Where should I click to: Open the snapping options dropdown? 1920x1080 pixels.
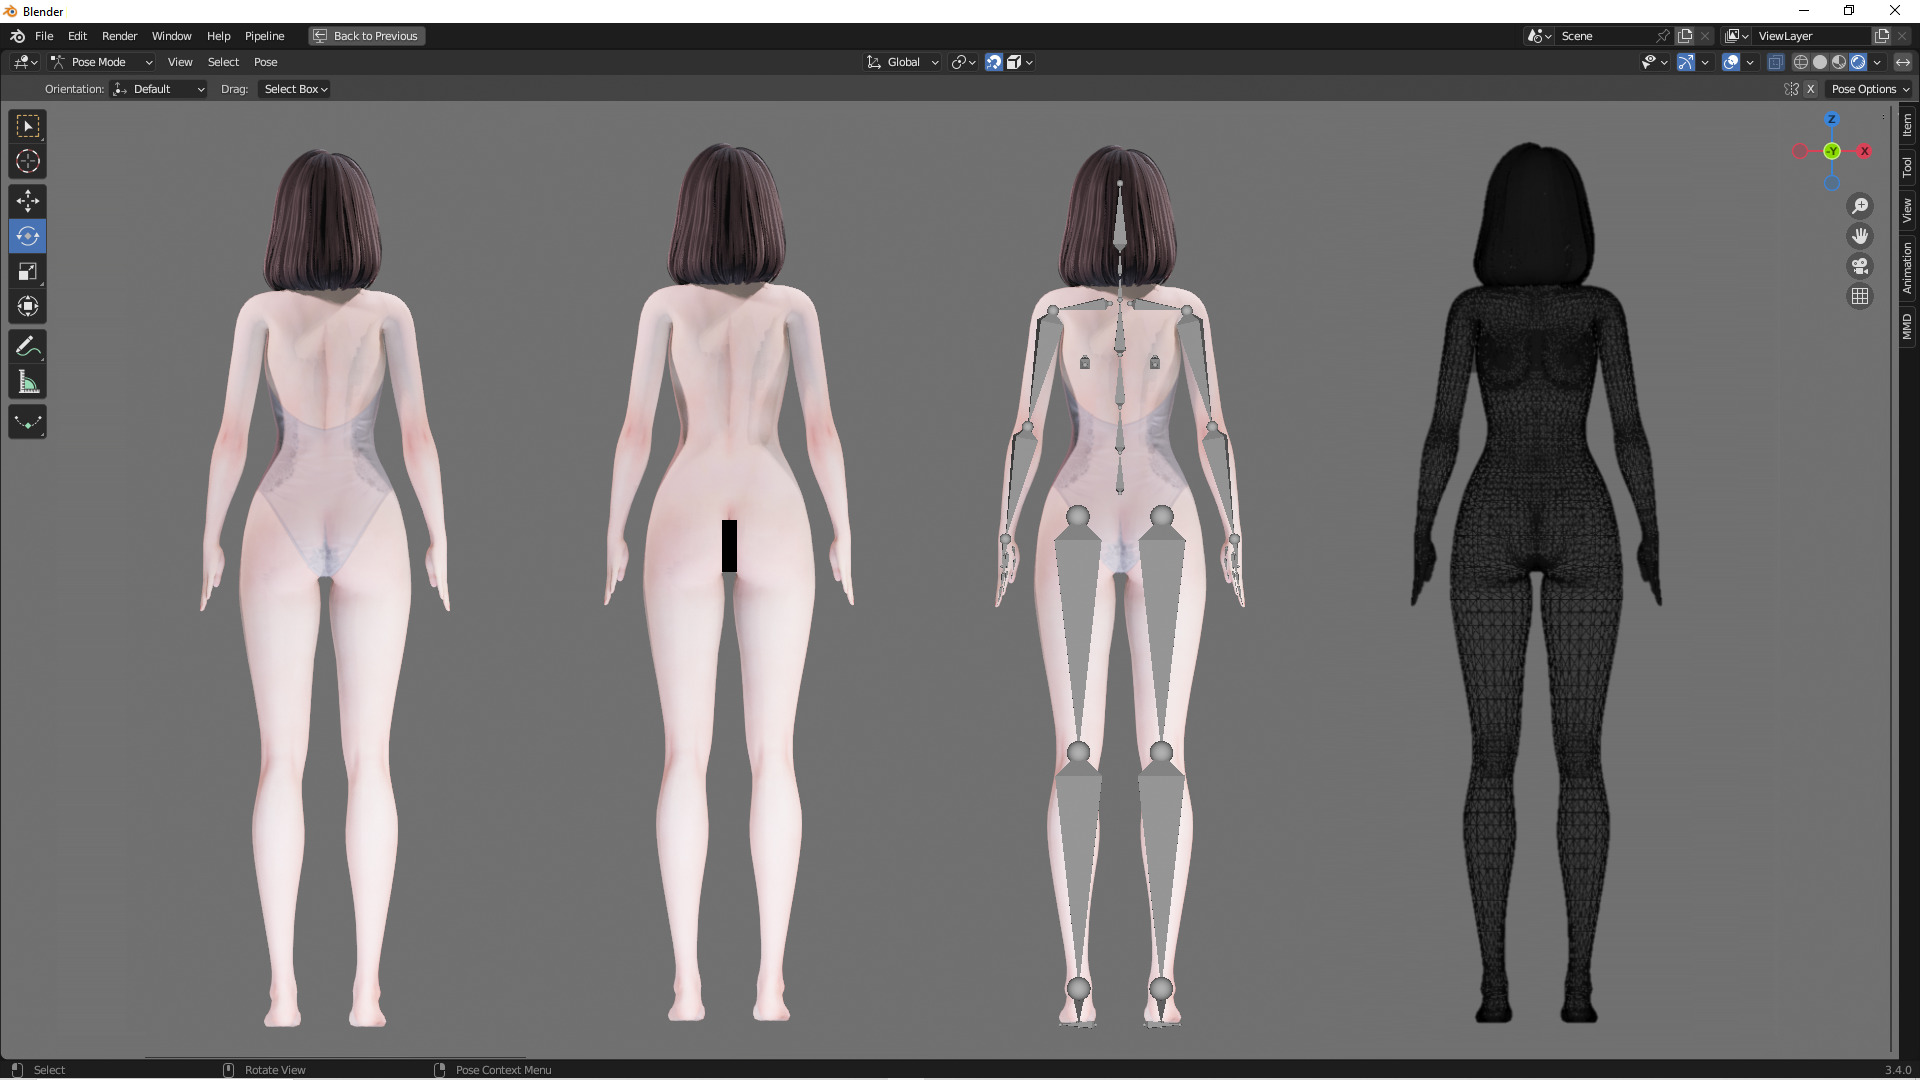click(1019, 62)
